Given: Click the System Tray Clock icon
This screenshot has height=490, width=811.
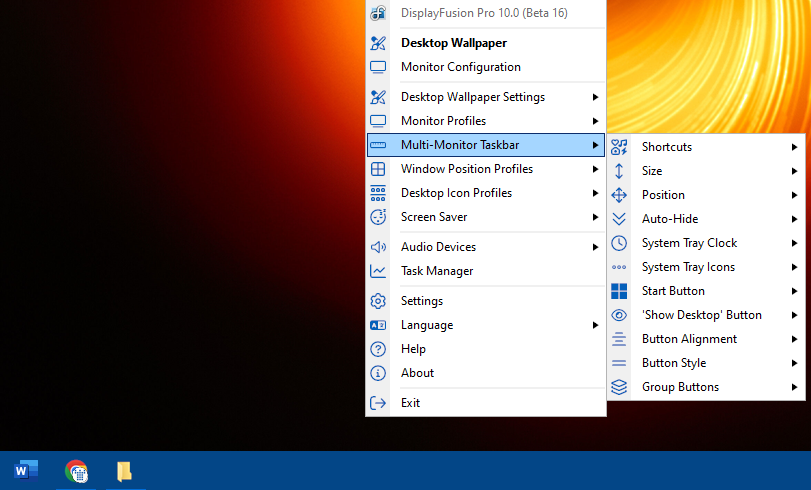Looking at the screenshot, I should click(619, 243).
